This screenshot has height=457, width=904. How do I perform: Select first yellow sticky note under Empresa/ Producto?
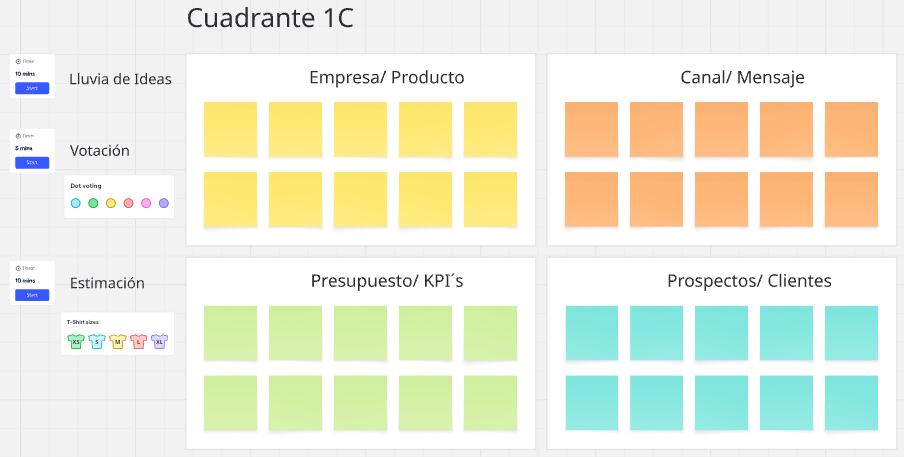[x=230, y=129]
